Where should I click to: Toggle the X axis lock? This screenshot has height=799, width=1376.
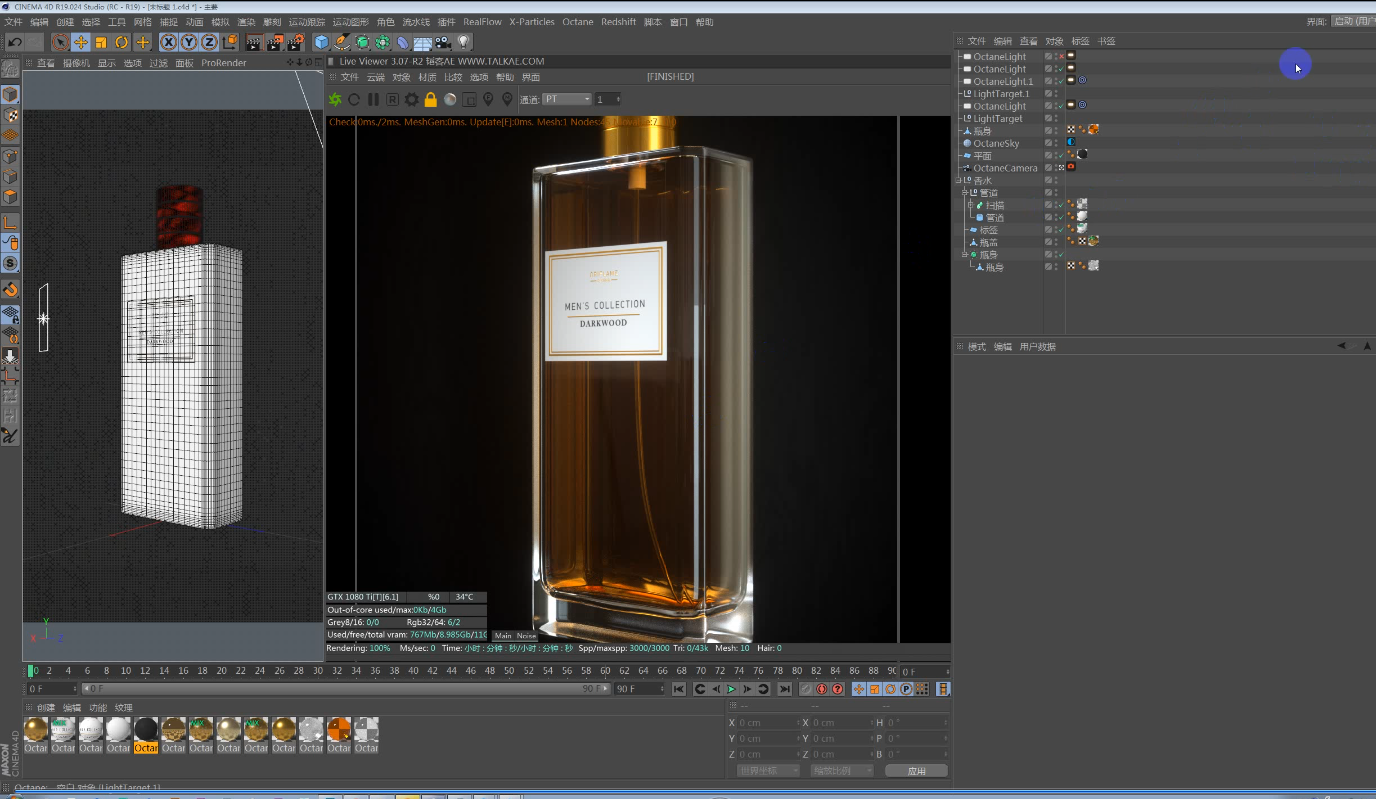click(168, 42)
